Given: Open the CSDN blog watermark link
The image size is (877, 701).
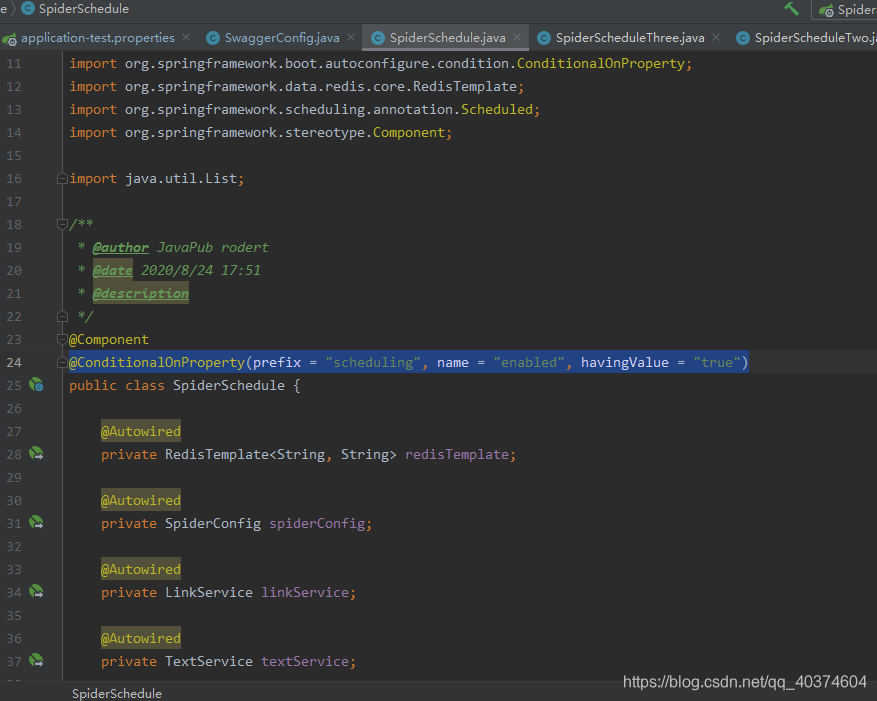Looking at the screenshot, I should coord(743,681).
